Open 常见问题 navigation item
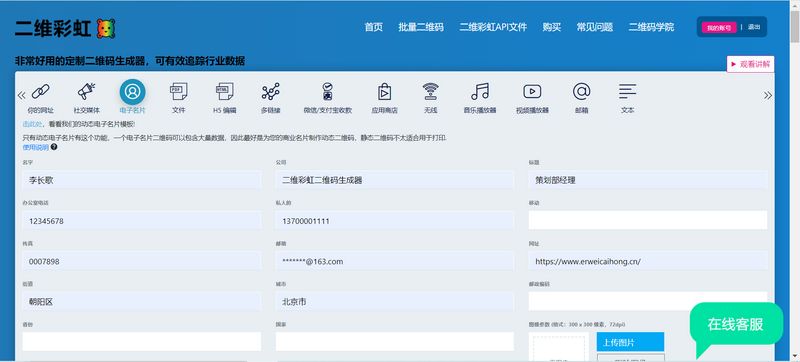800x362 pixels. click(595, 27)
